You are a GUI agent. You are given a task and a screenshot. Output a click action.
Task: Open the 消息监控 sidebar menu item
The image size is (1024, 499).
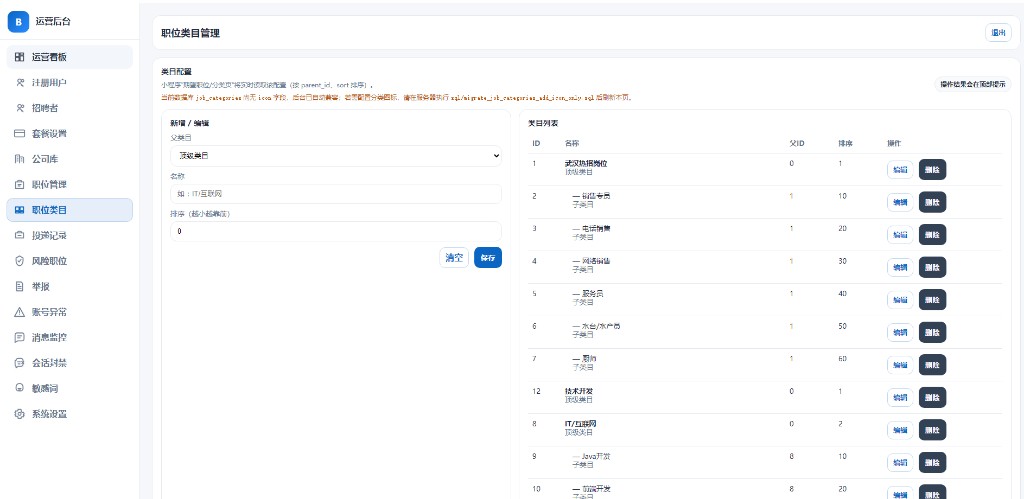tap(70, 337)
